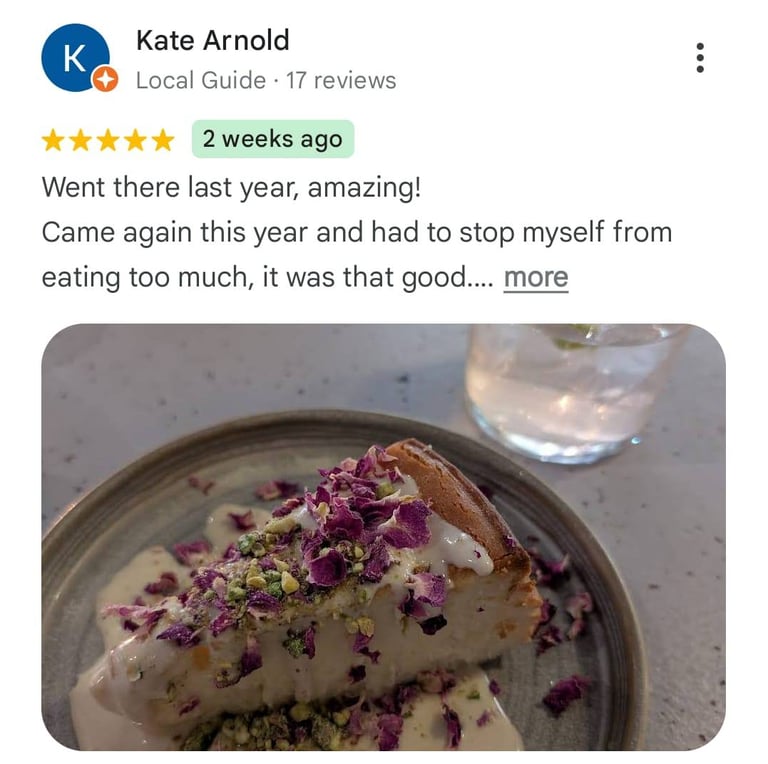Screen dimensions: 768x764
Task: Open the cheesecake review photo
Action: pyautogui.click(x=384, y=537)
